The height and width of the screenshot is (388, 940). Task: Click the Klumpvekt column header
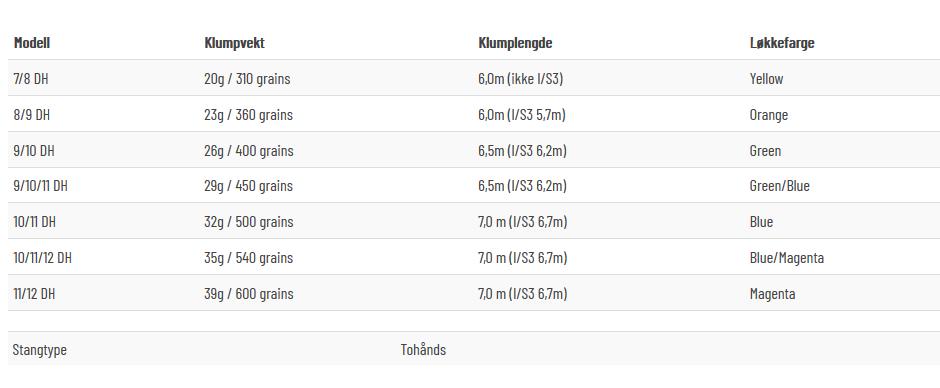(234, 43)
